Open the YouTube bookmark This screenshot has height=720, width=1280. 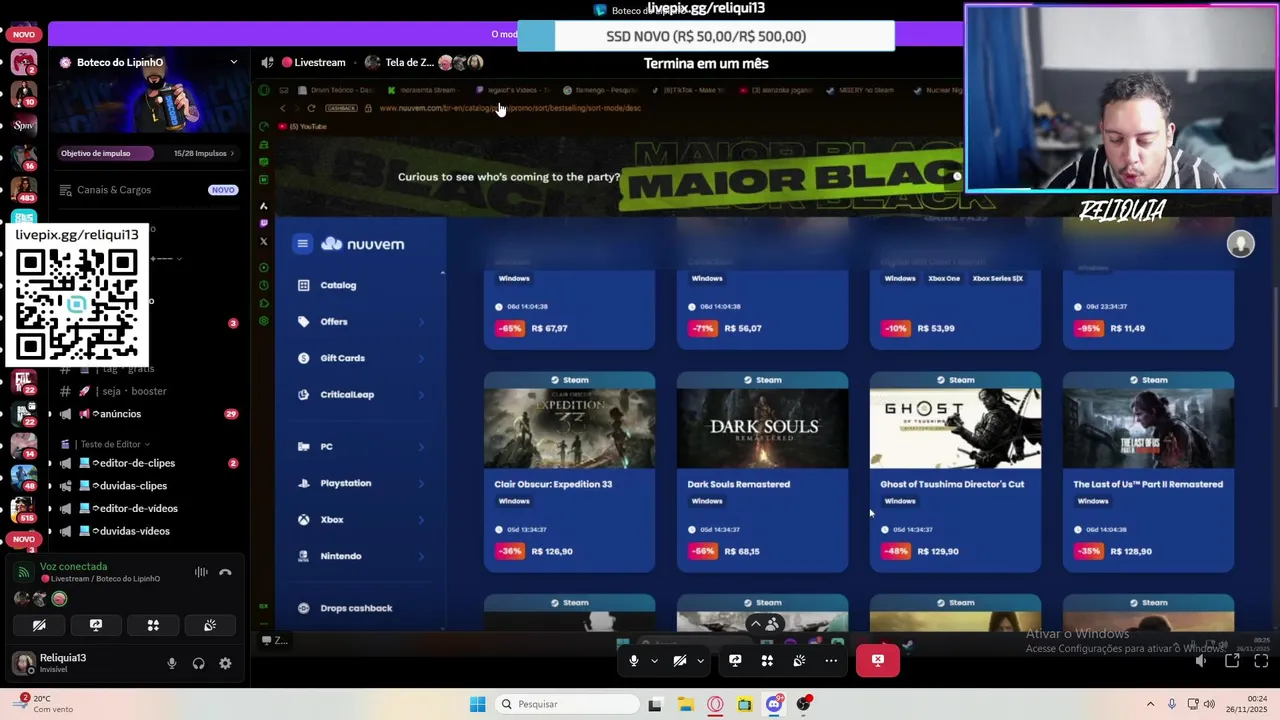coord(303,126)
